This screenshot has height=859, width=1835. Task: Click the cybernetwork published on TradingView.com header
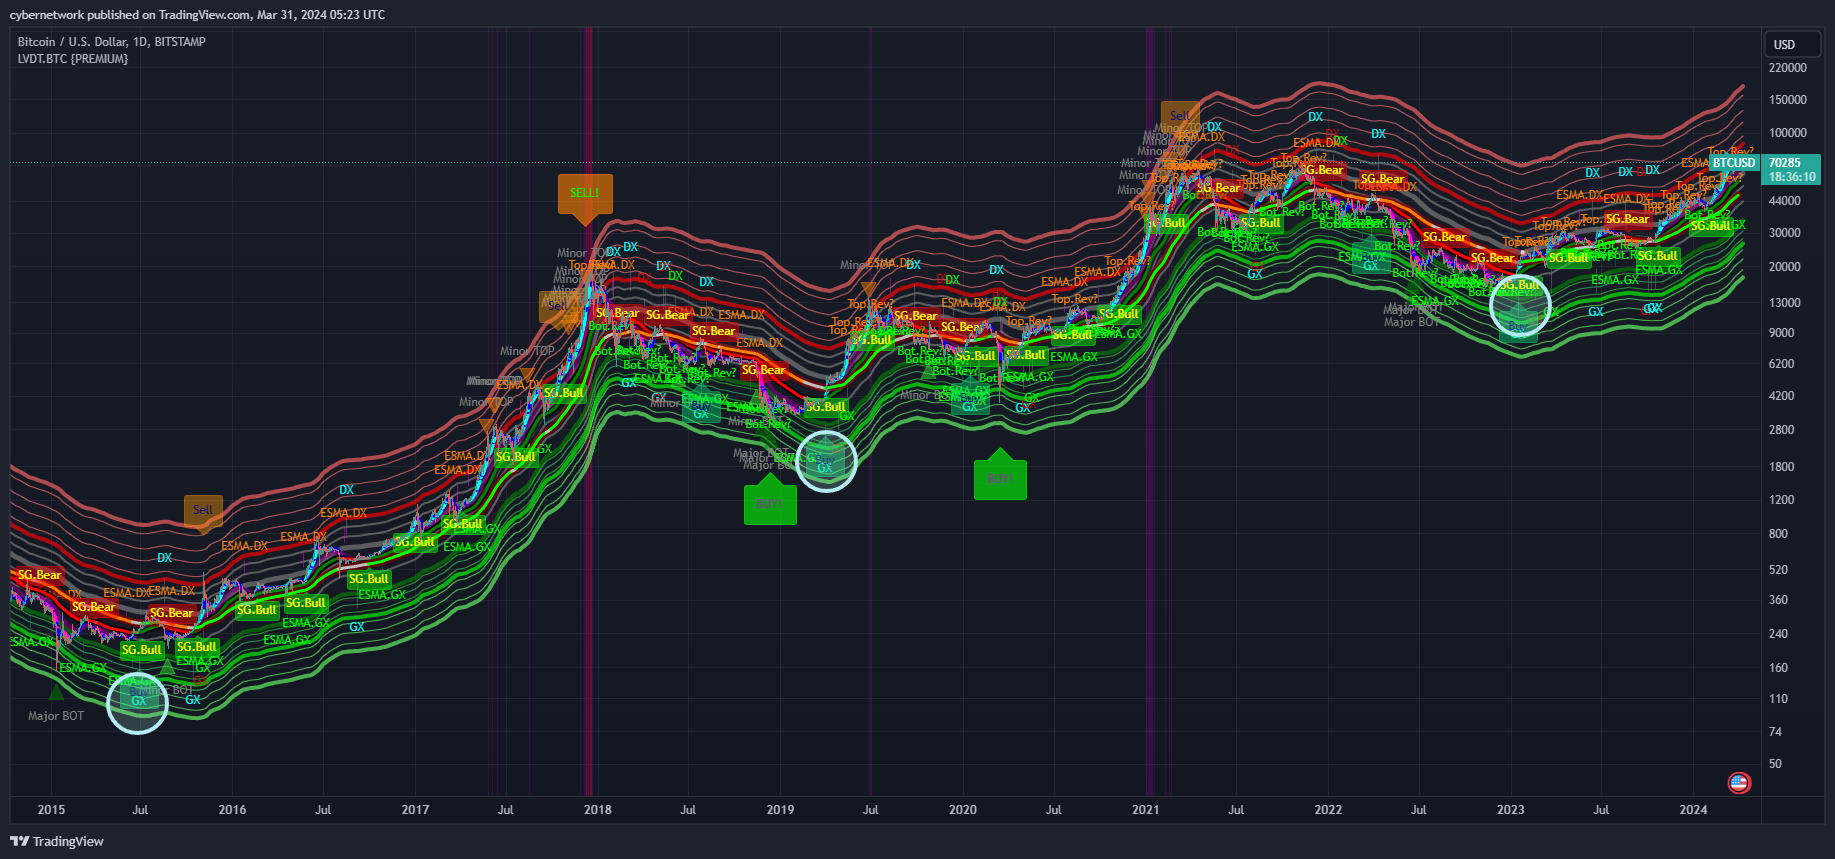pyautogui.click(x=197, y=15)
